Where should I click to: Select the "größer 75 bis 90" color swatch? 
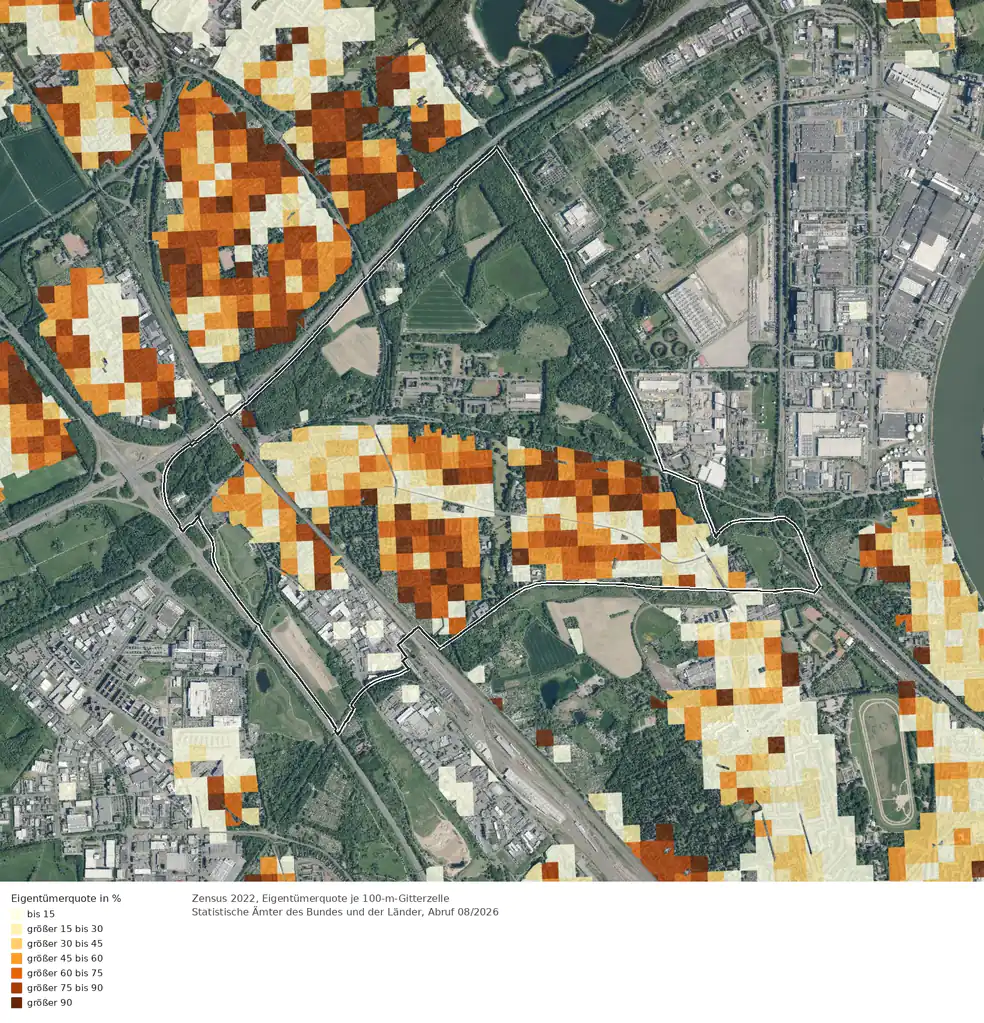tap(16, 988)
